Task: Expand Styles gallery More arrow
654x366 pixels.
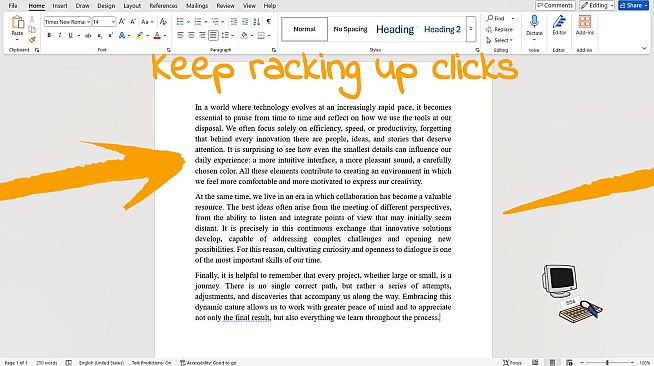Action: 470,29
